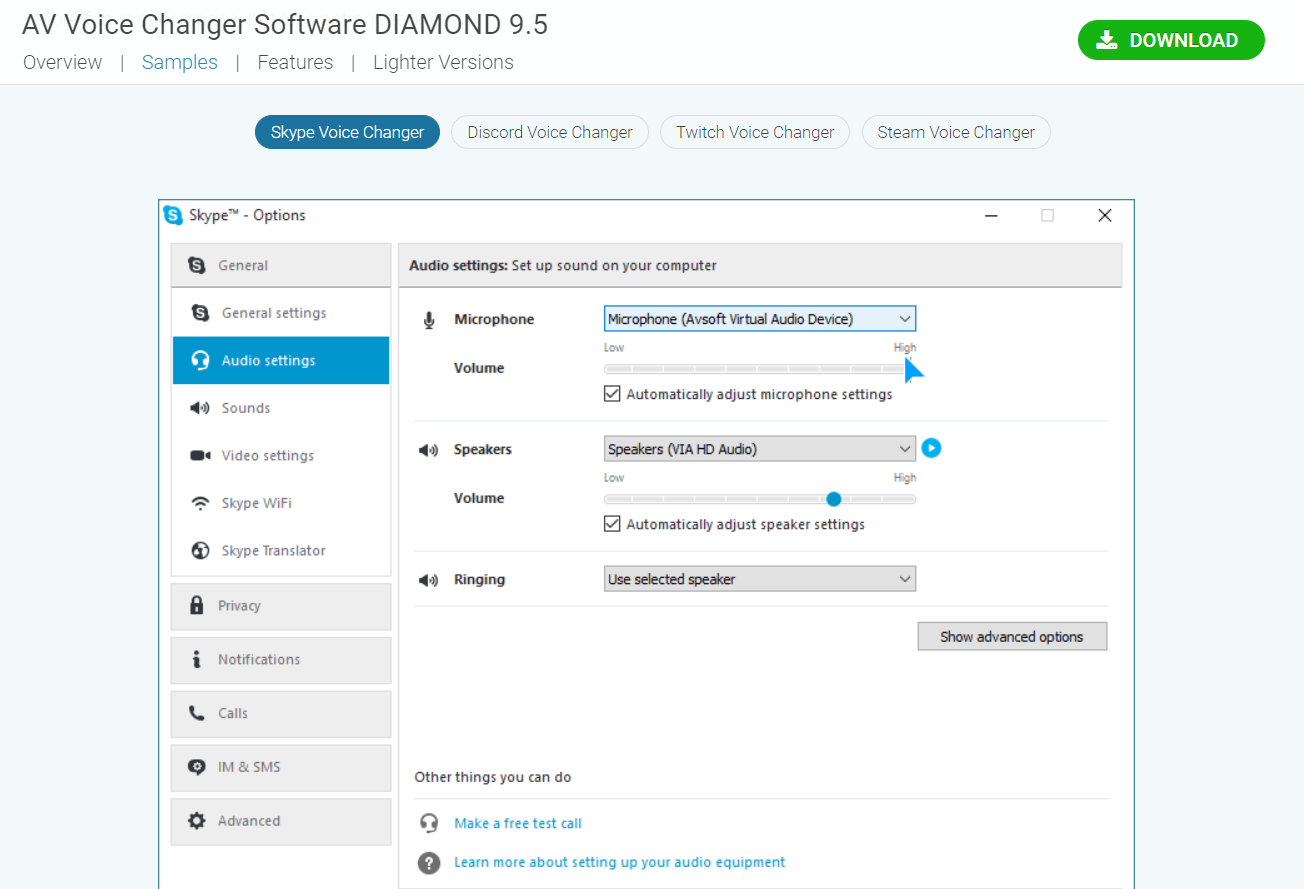1304x889 pixels.
Task: Expand the Notifications section label
Action: coord(259,660)
